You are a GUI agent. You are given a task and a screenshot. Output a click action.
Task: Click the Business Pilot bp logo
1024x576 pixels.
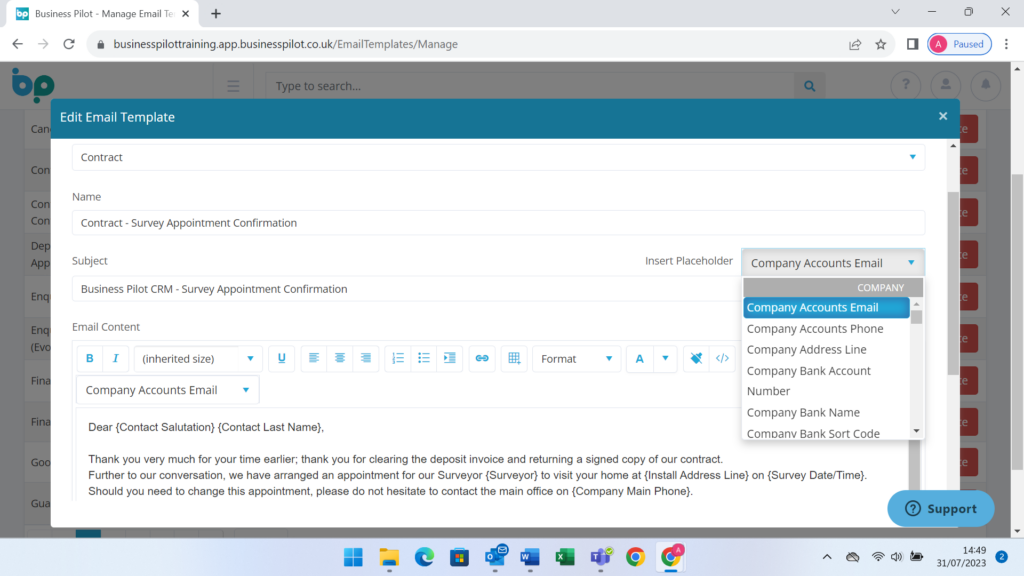[33, 85]
